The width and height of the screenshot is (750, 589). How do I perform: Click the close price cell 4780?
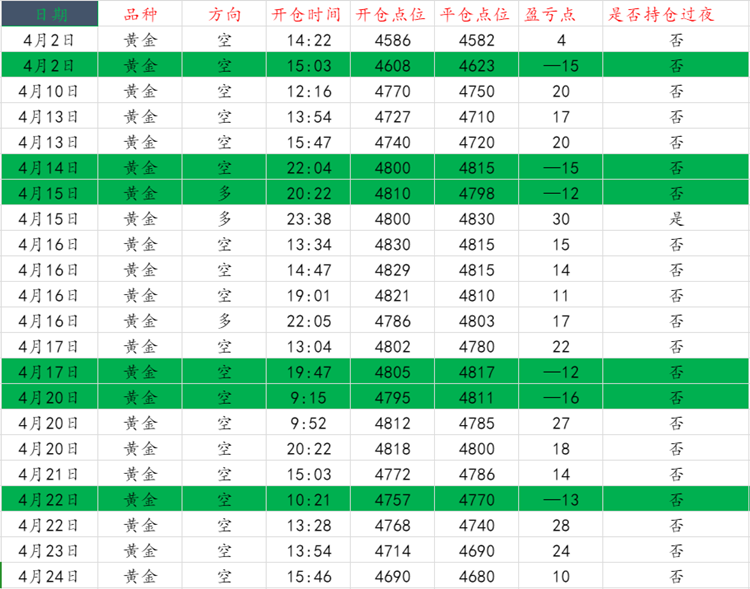[477, 346]
